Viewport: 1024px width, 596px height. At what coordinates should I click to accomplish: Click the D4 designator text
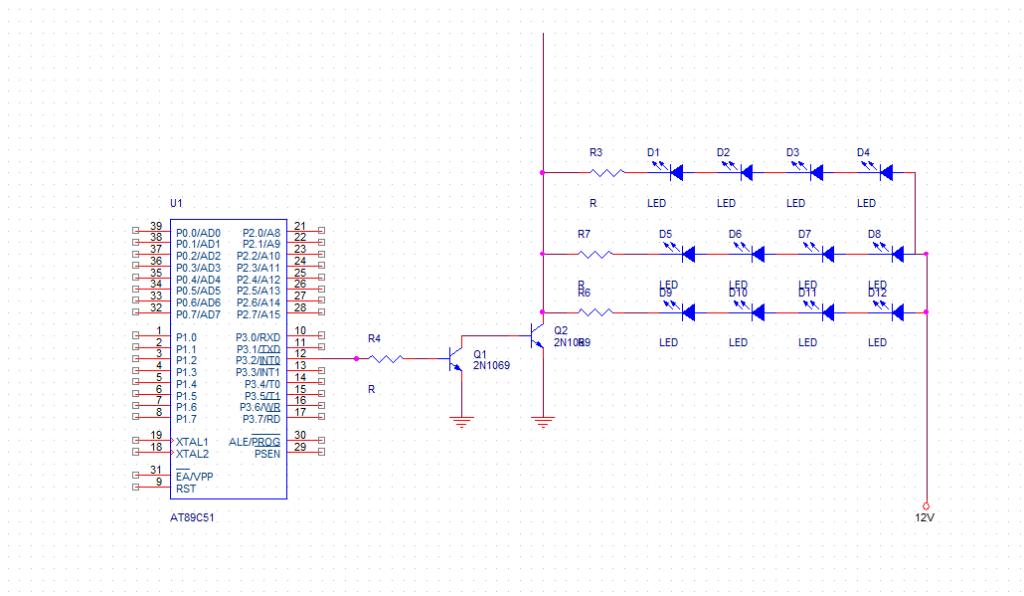pyautogui.click(x=863, y=152)
